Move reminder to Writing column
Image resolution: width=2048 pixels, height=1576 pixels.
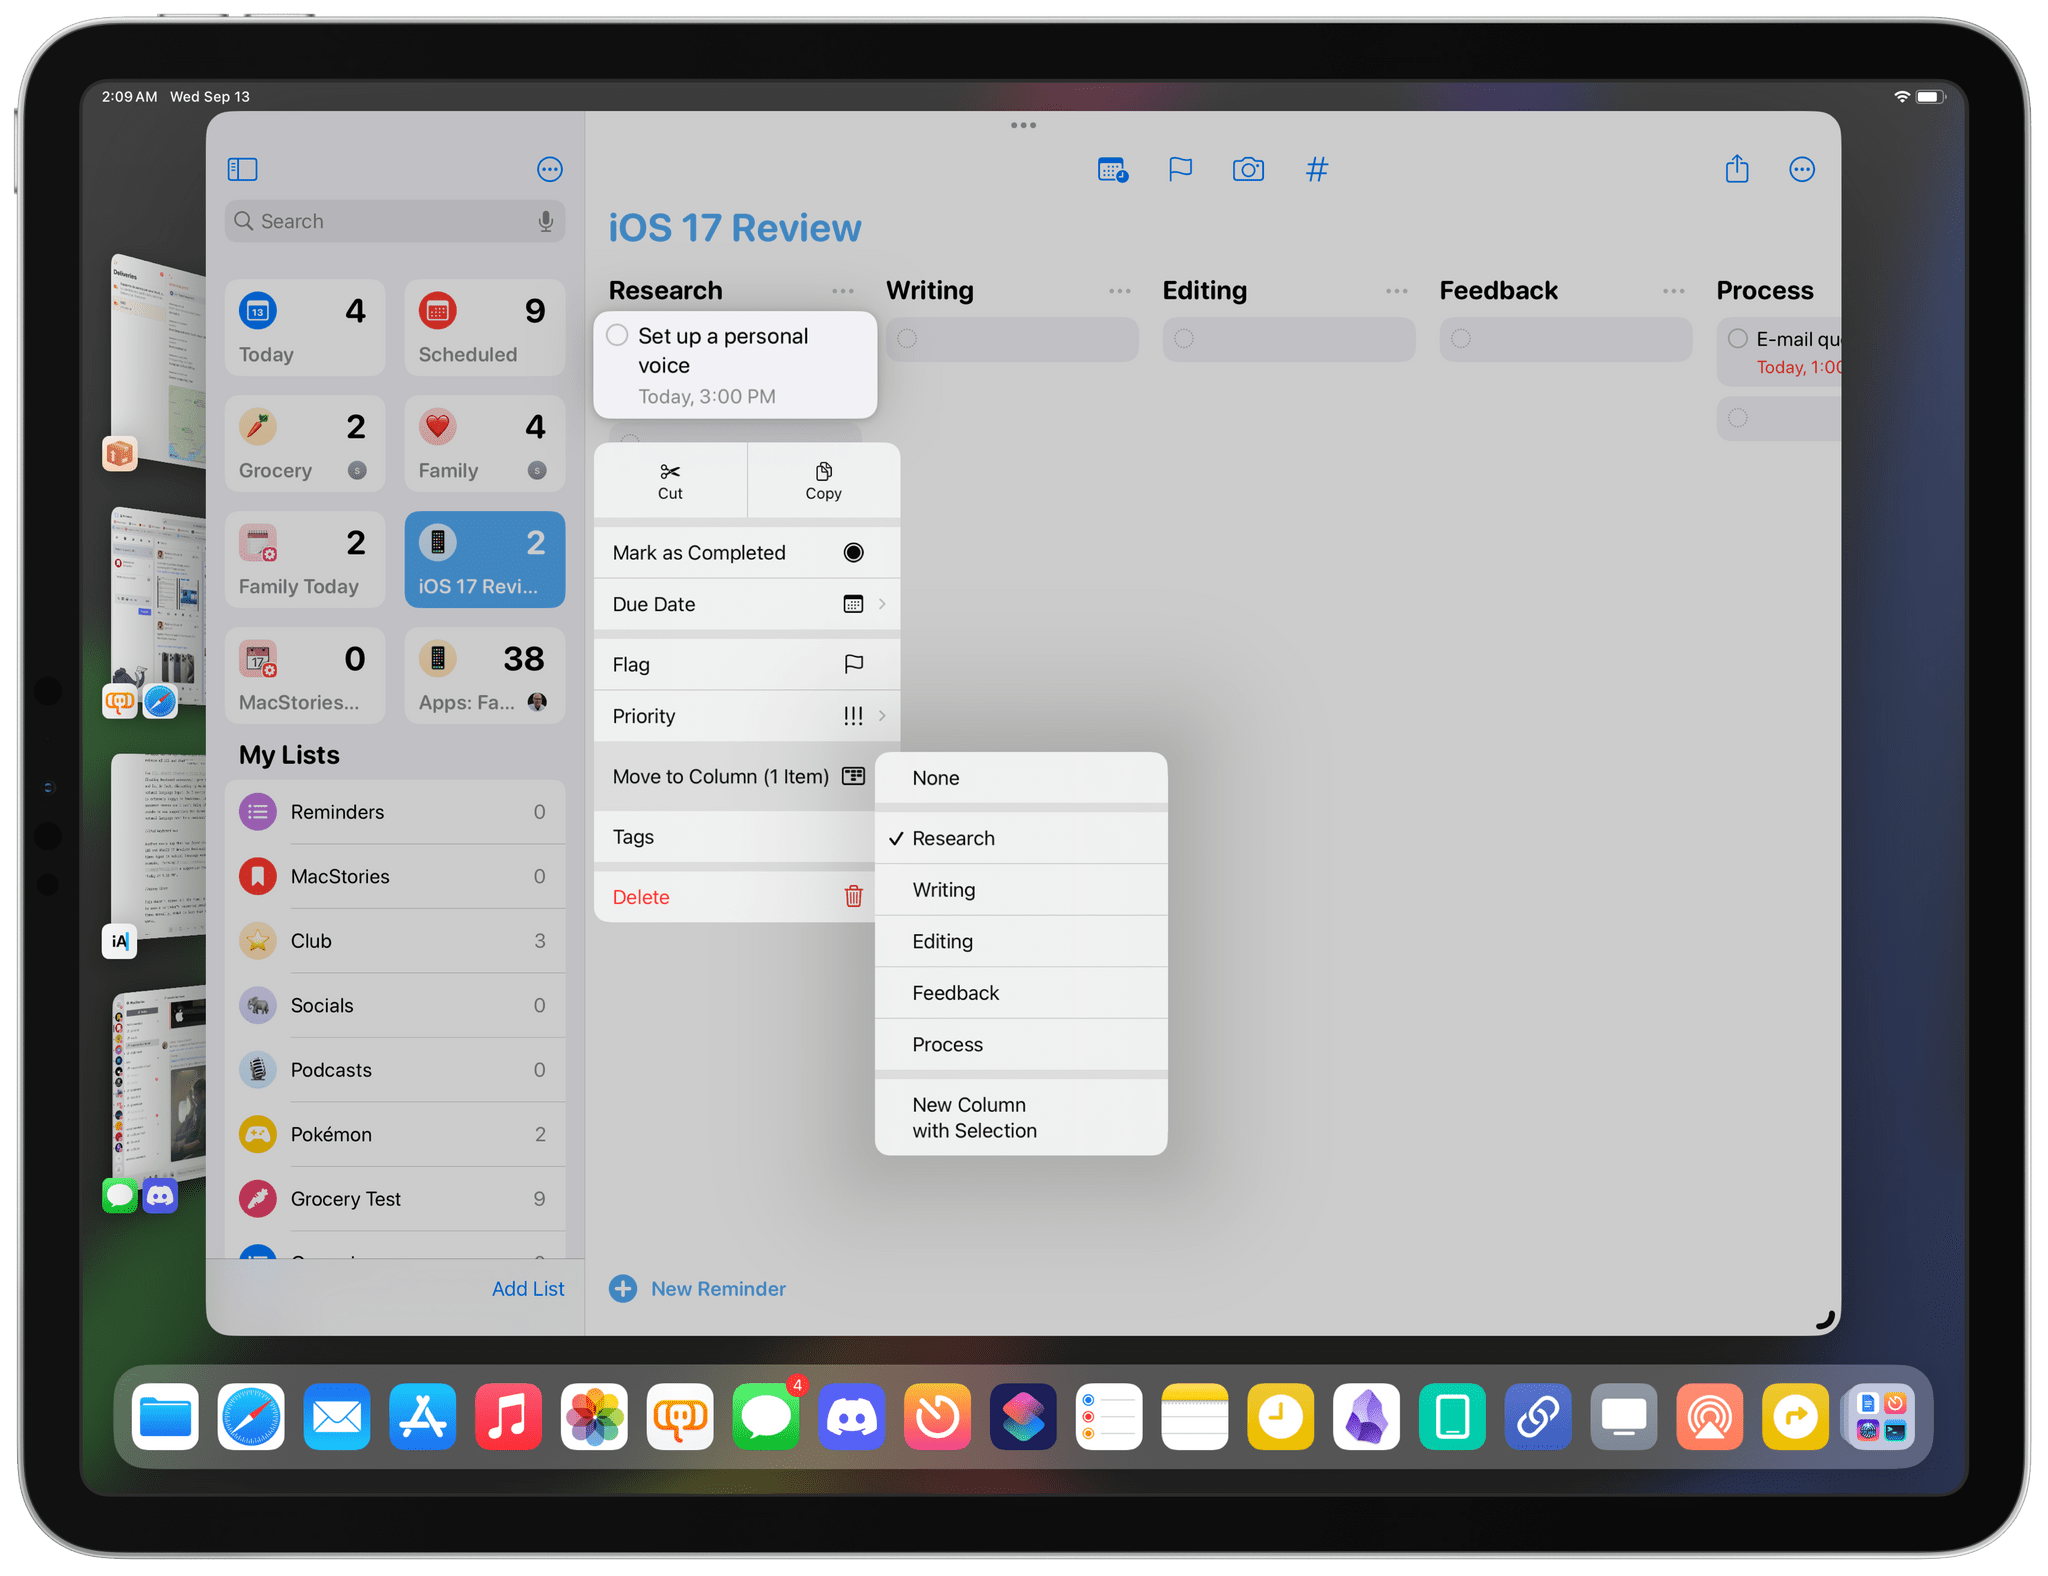[x=1021, y=890]
